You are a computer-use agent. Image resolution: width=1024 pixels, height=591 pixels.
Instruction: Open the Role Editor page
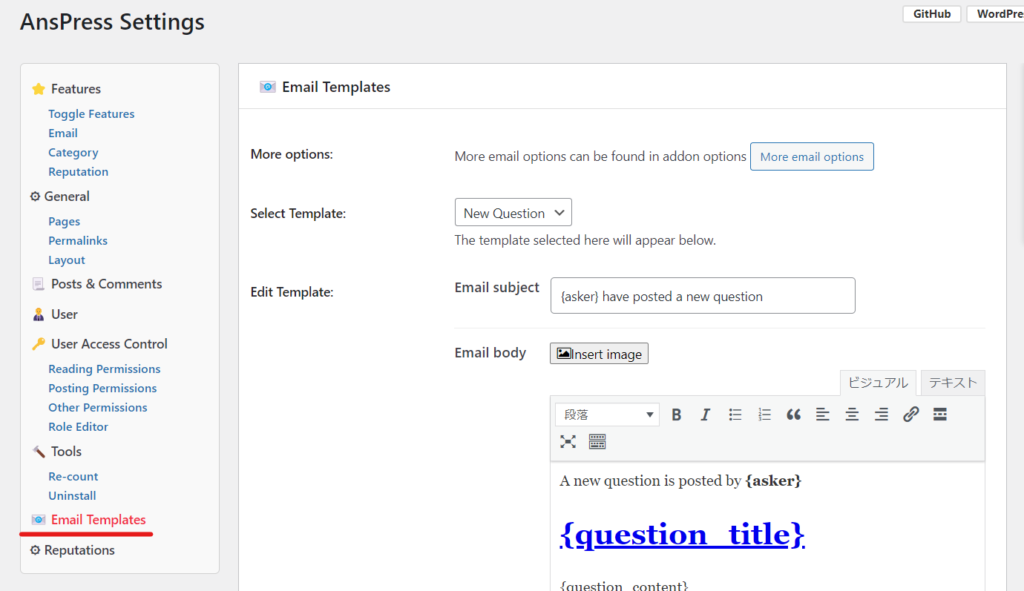tap(78, 427)
